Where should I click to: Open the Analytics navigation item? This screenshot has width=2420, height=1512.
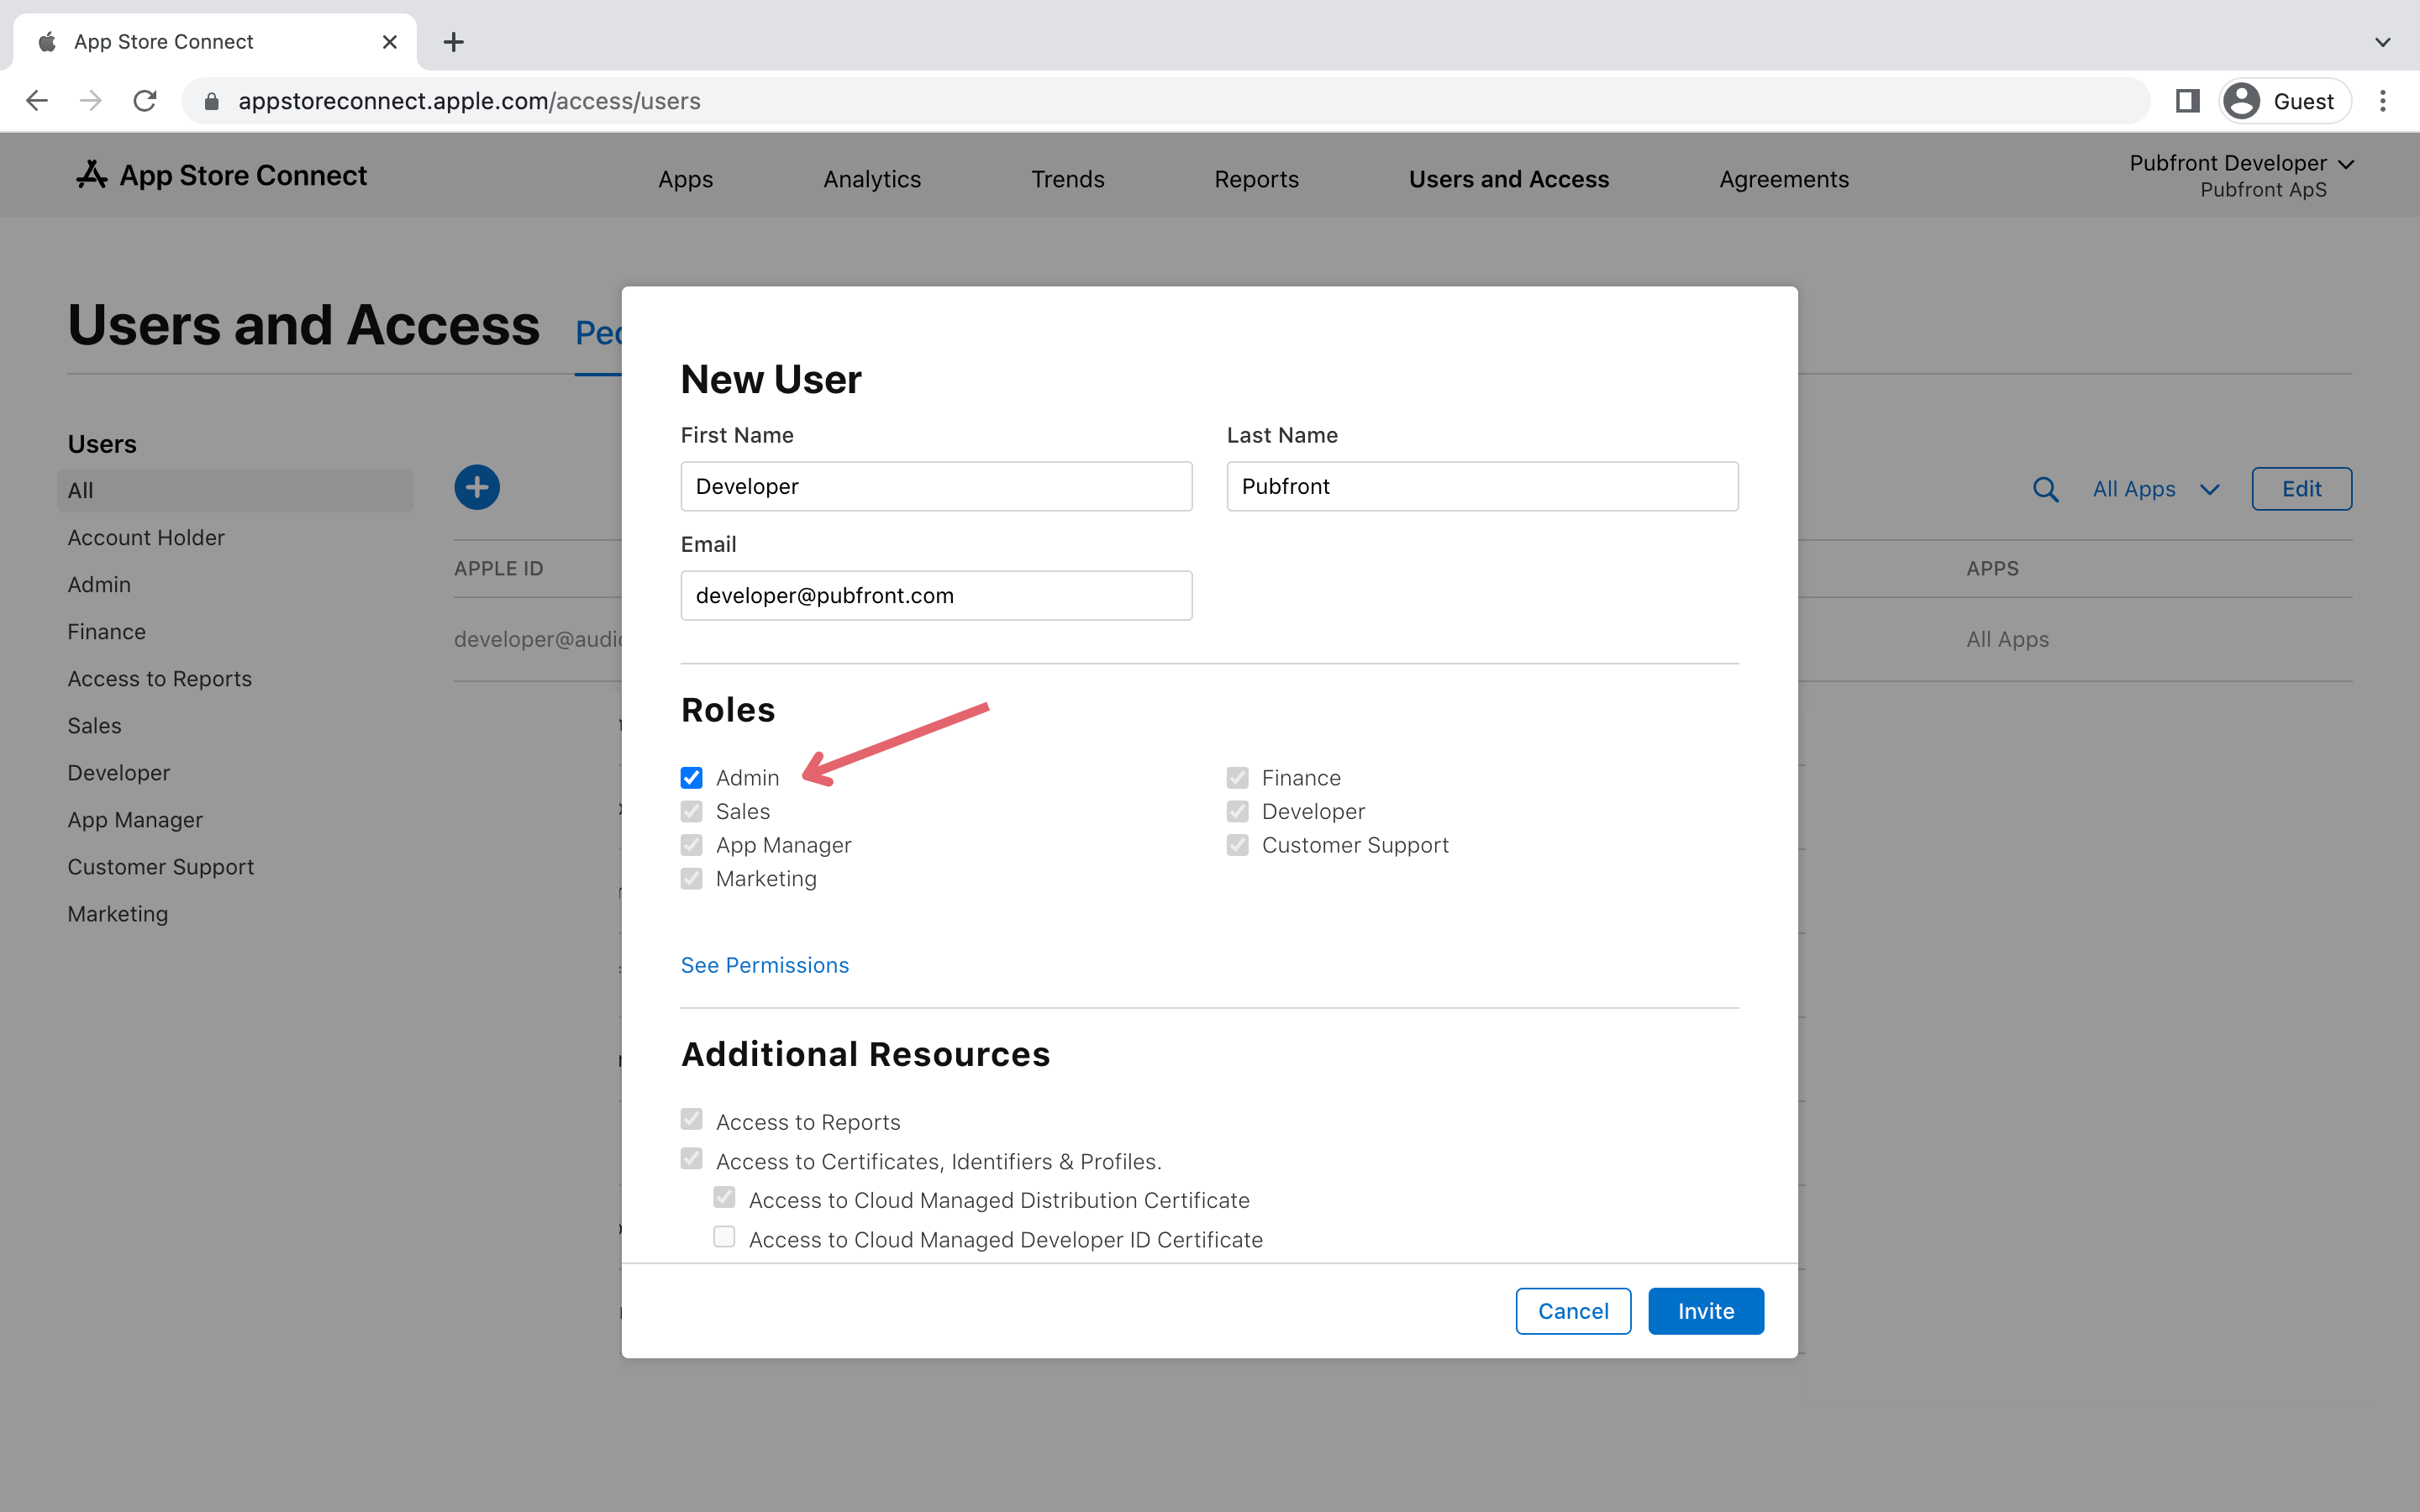click(x=872, y=179)
